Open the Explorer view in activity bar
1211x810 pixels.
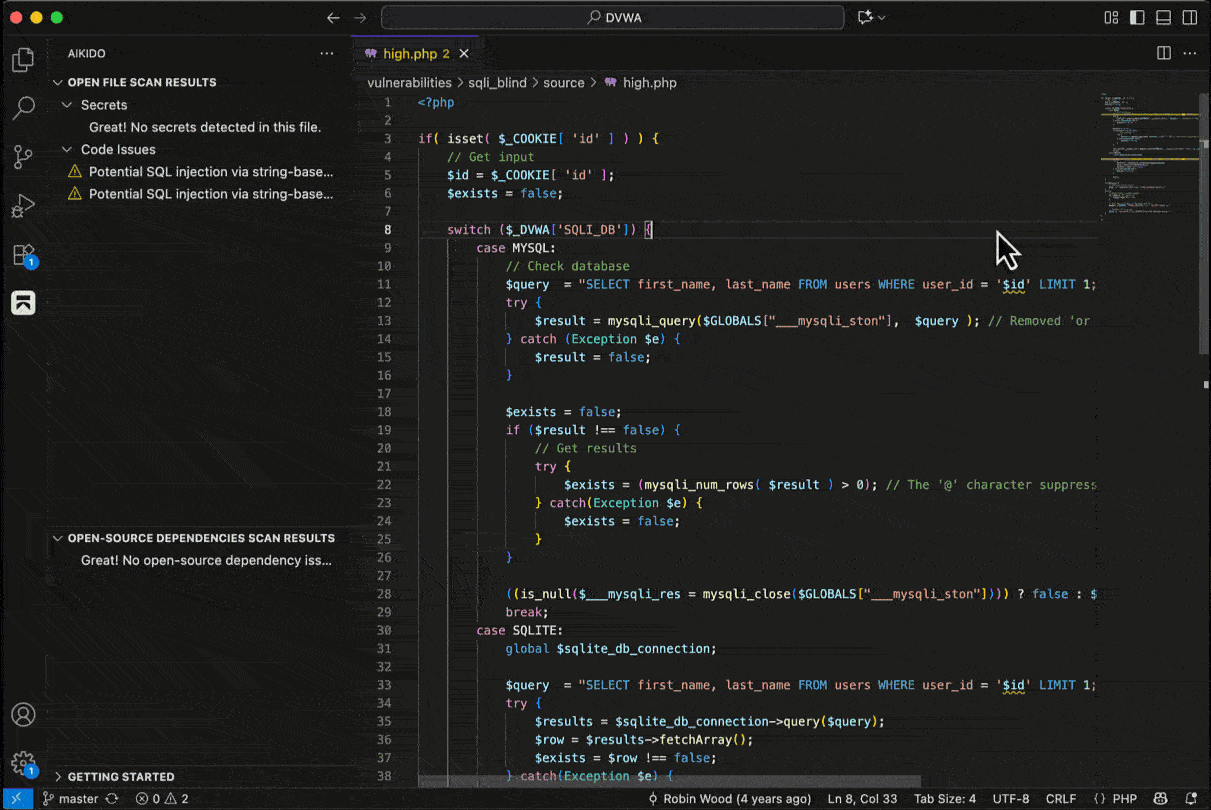tap(23, 60)
